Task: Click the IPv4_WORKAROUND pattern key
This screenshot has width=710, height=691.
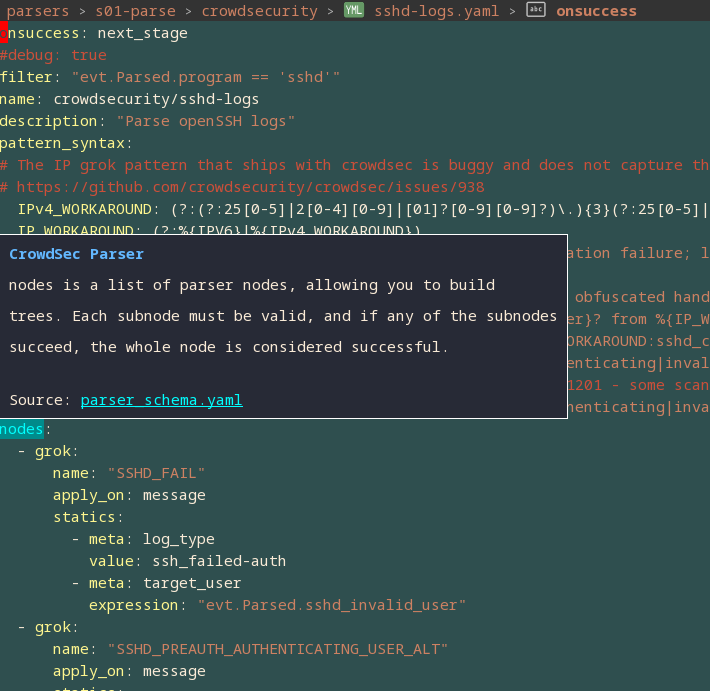Action: pyautogui.click(x=84, y=209)
